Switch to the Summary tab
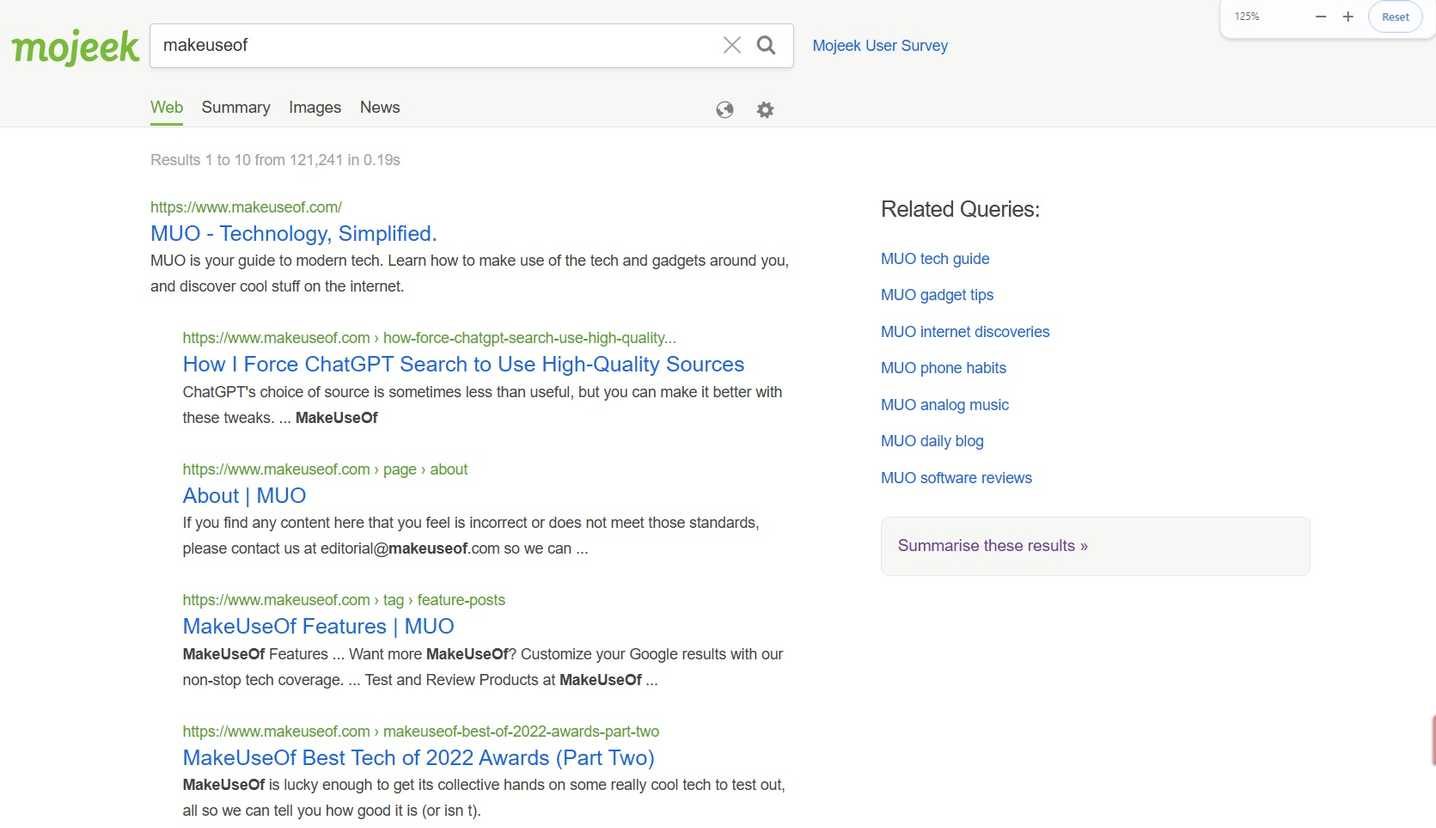This screenshot has width=1436, height=828. 235,107
